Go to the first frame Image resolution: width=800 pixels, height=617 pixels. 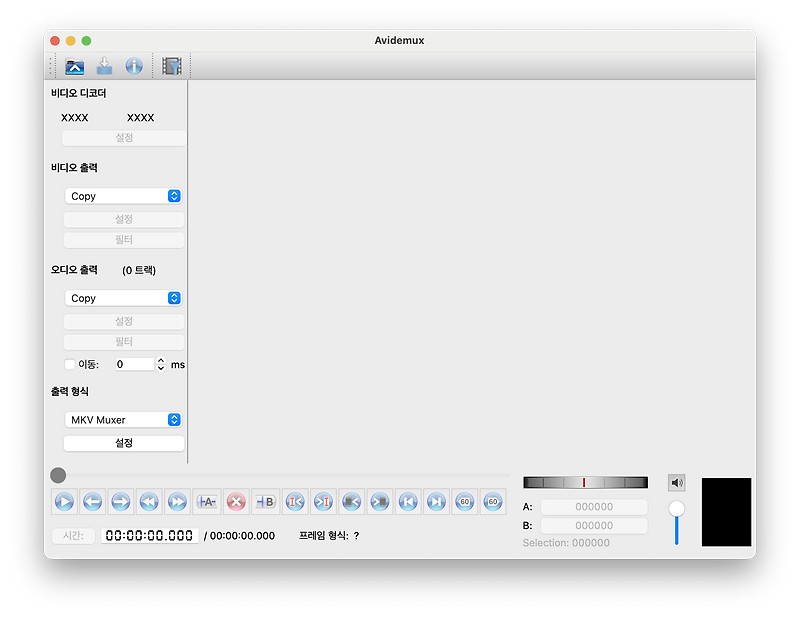click(x=407, y=502)
